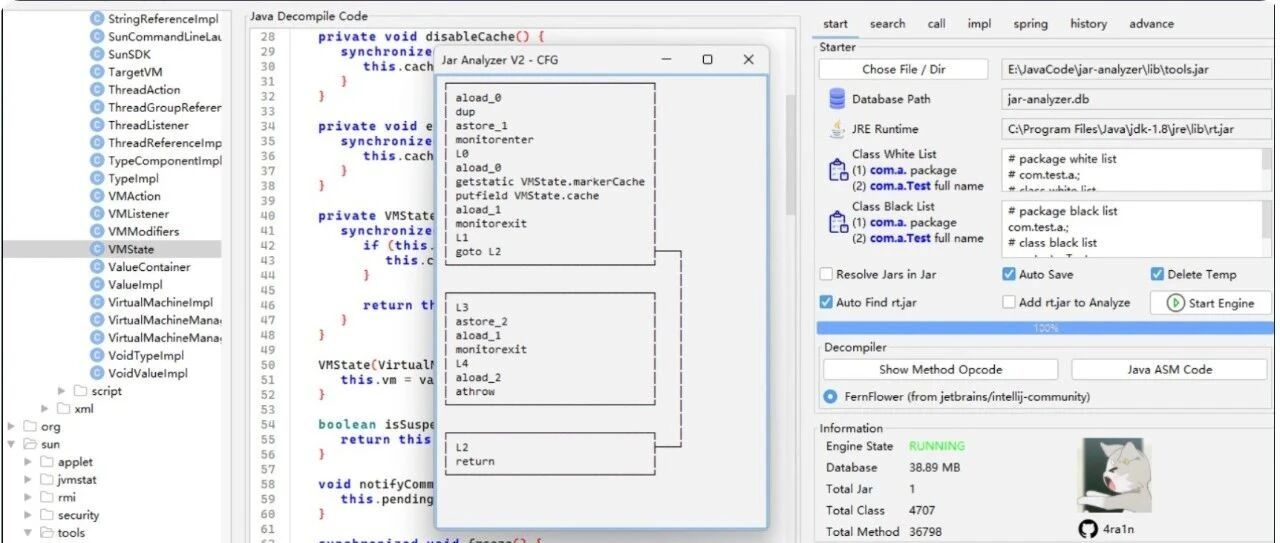Click the white list text area scrollbar
Screen dimensions: 1280x543
coord(1267,170)
